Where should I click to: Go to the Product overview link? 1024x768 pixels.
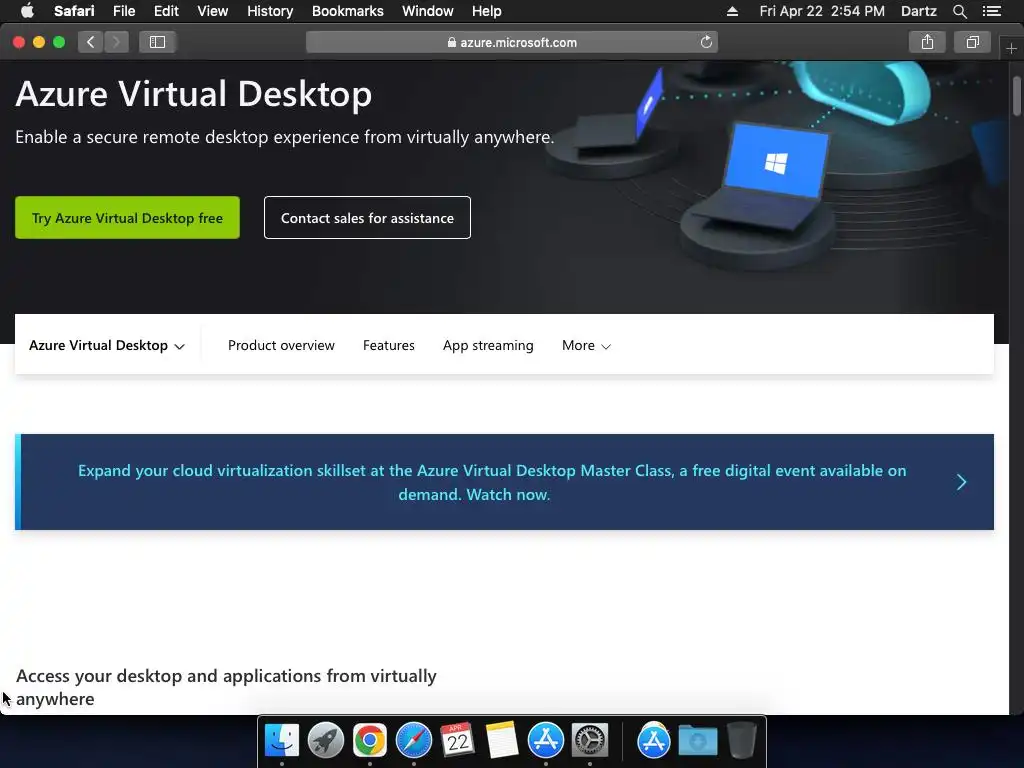tap(281, 345)
